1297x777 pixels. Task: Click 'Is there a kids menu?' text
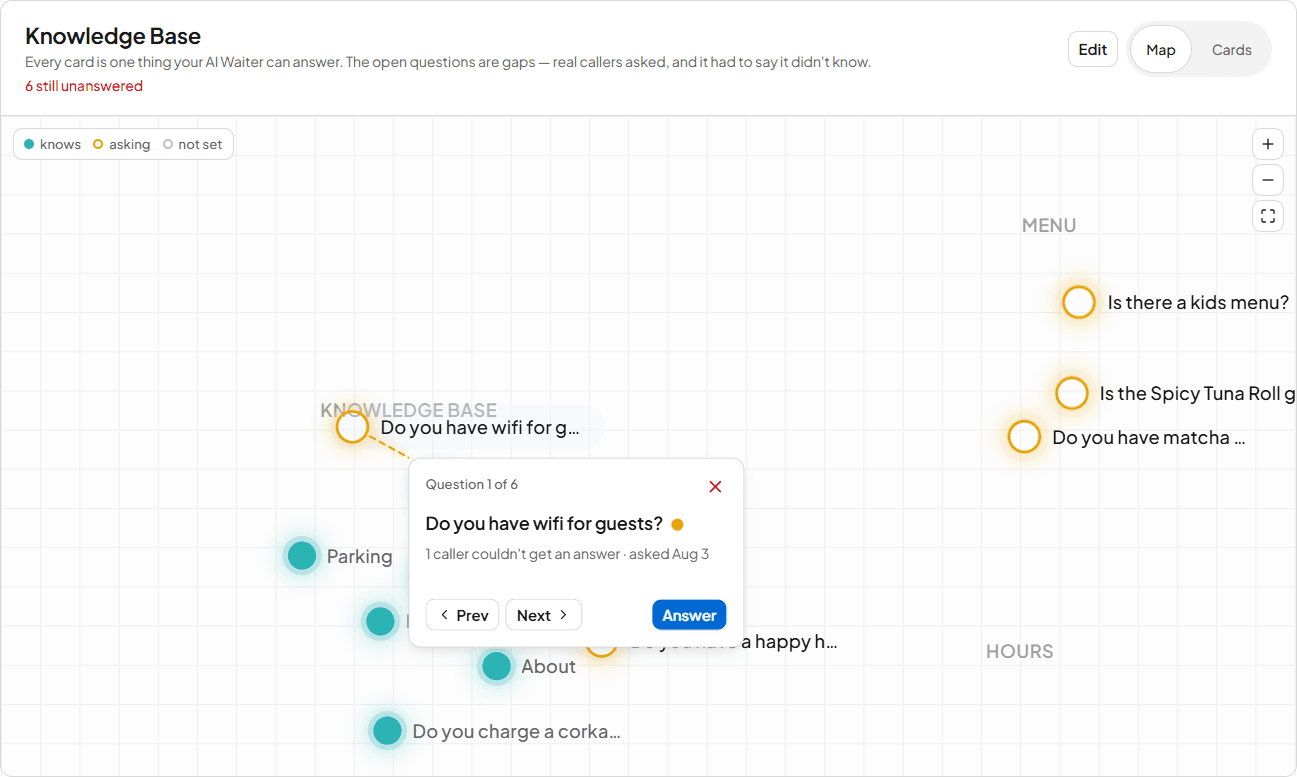(1198, 302)
